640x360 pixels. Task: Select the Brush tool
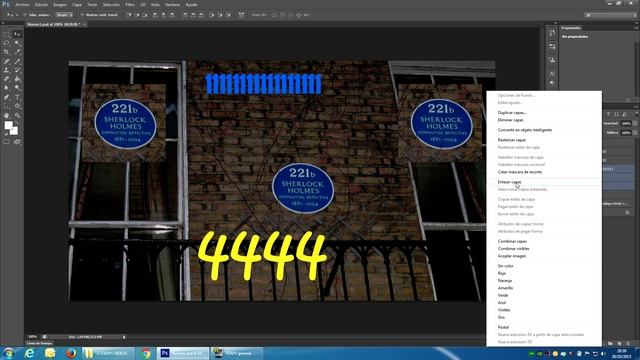[x=17, y=61]
